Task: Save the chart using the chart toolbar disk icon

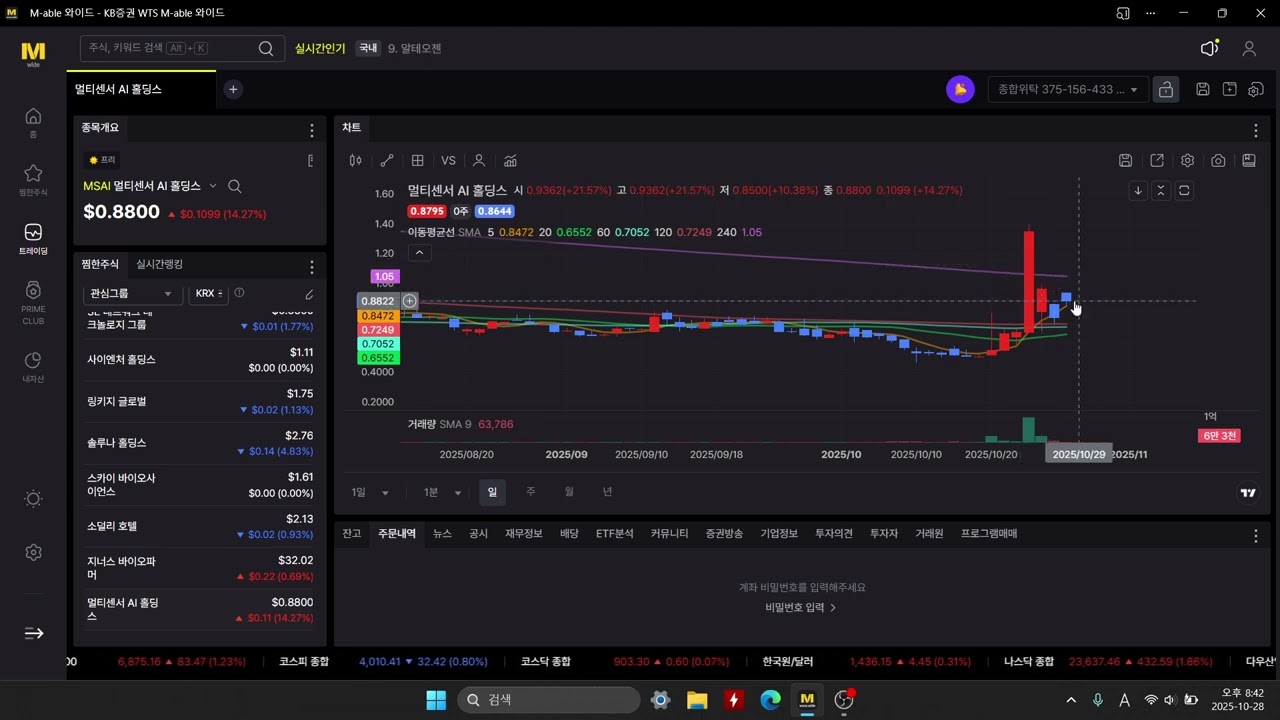Action: coord(1126,160)
